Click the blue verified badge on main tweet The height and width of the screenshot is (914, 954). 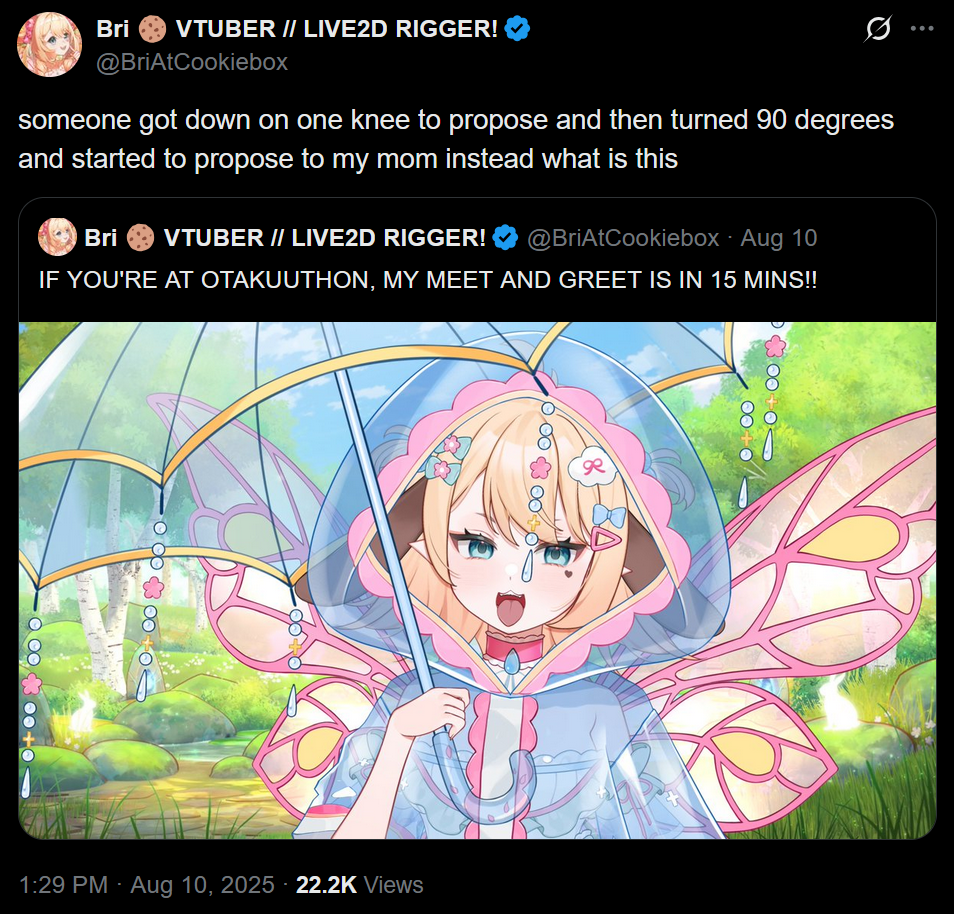point(517,29)
